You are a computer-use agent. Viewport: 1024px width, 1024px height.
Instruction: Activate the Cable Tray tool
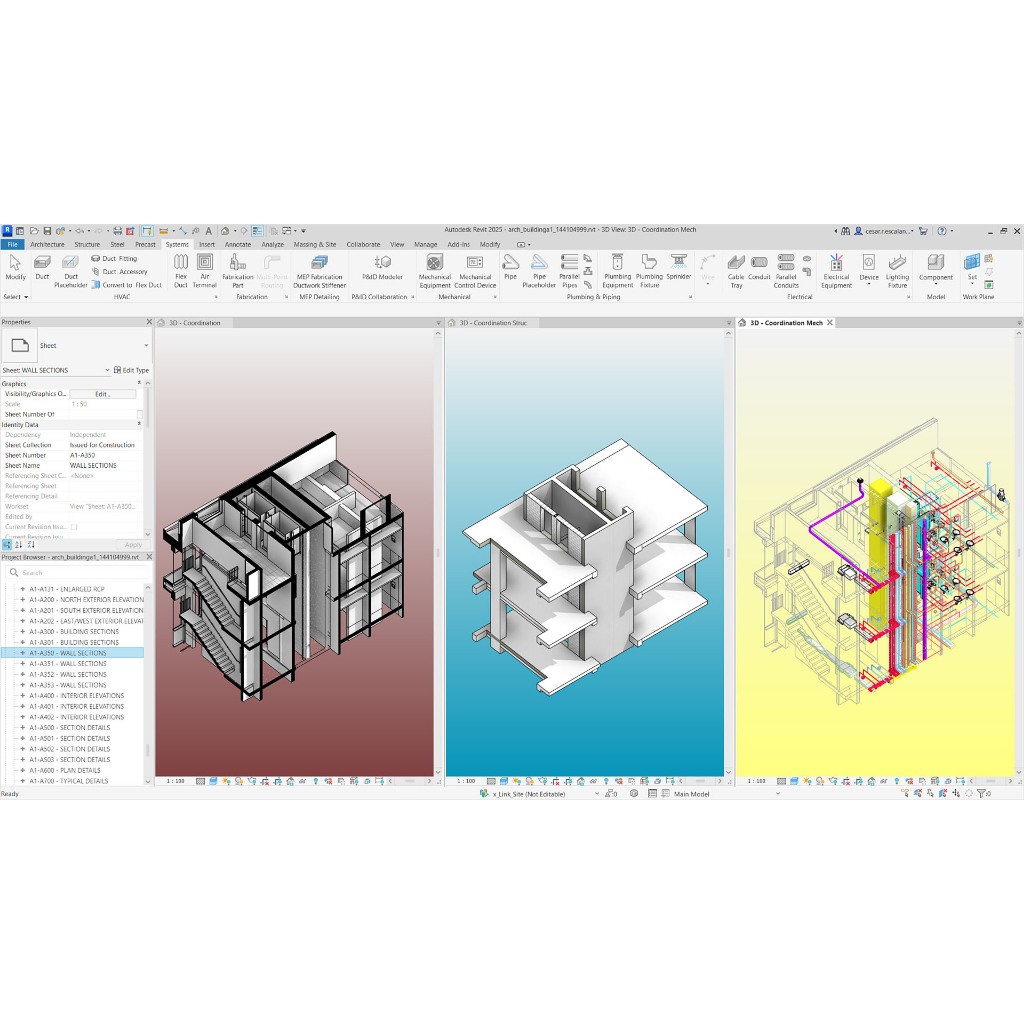click(x=736, y=268)
